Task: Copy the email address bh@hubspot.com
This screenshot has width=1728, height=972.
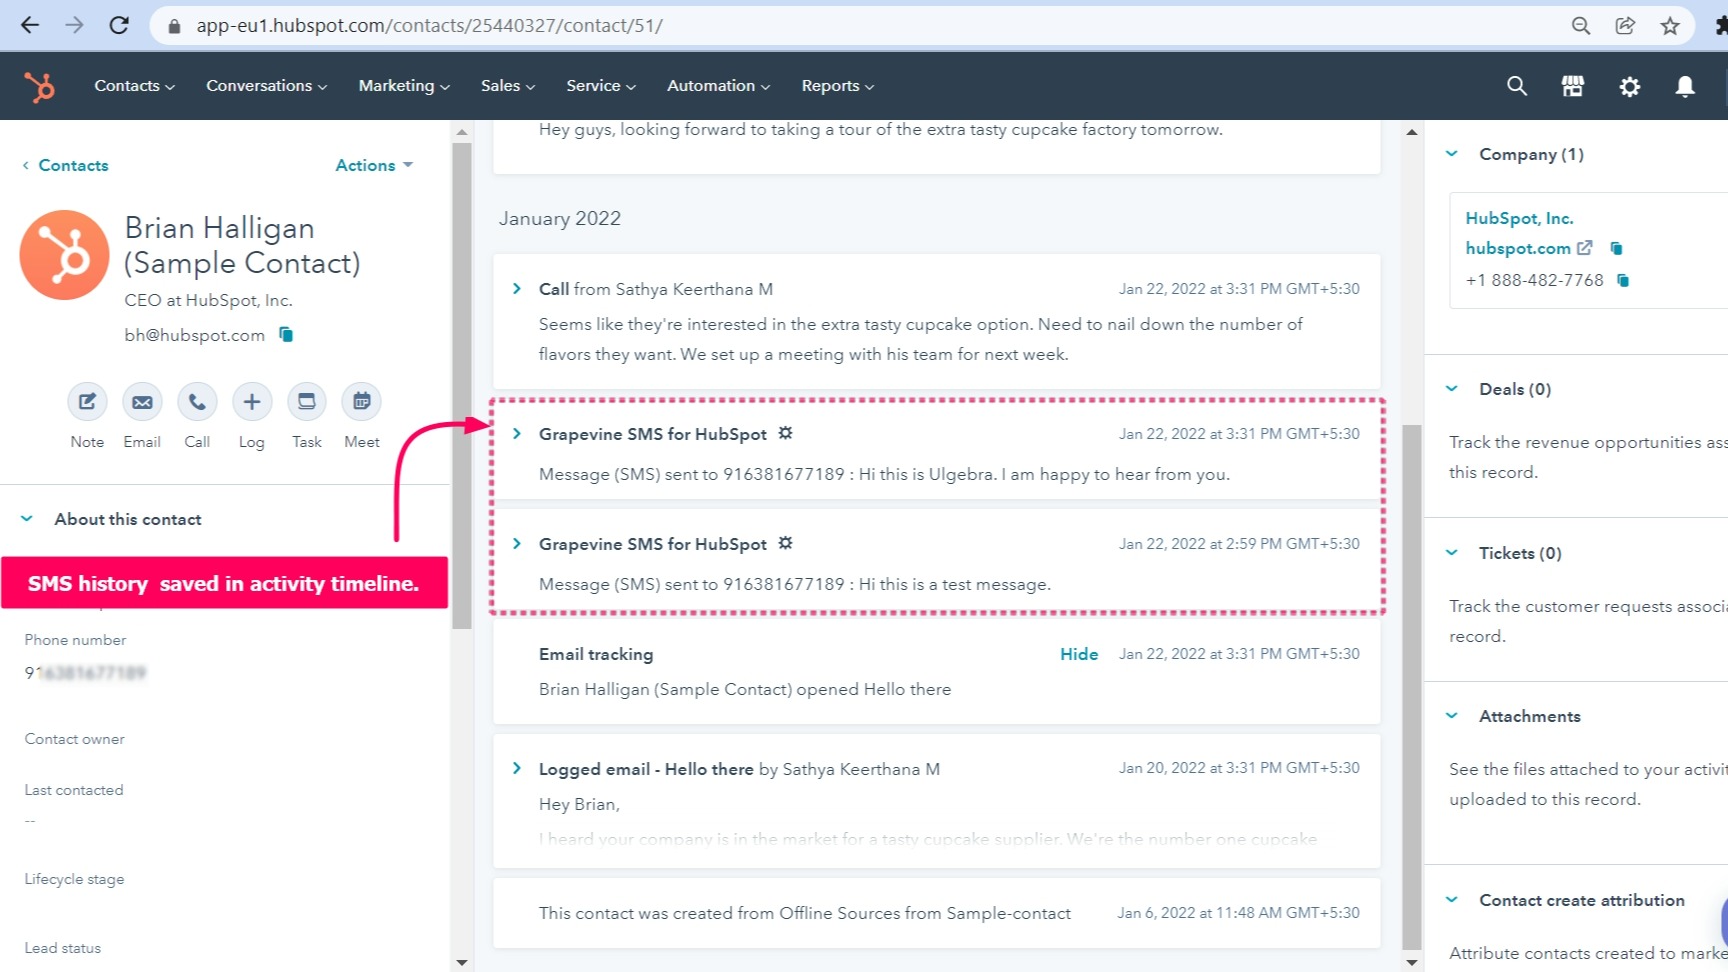Action: (285, 334)
